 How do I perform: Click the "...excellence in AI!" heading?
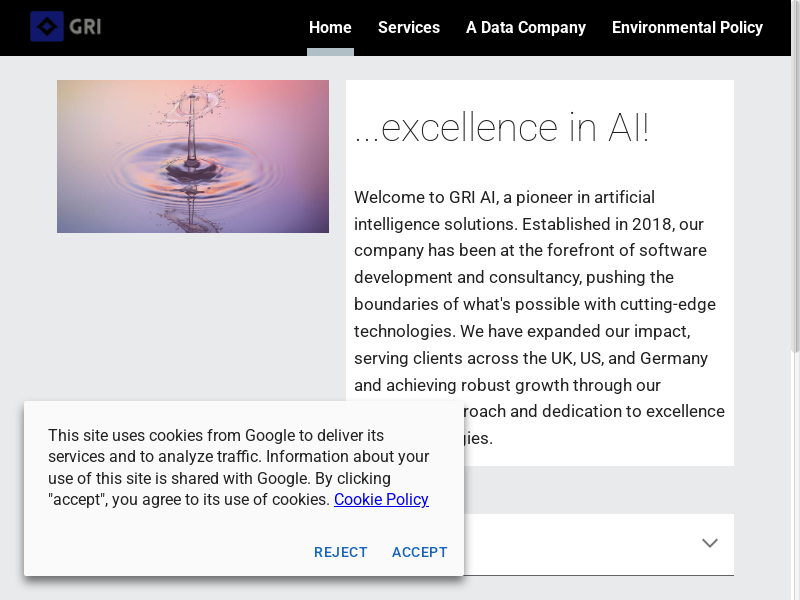[502, 128]
